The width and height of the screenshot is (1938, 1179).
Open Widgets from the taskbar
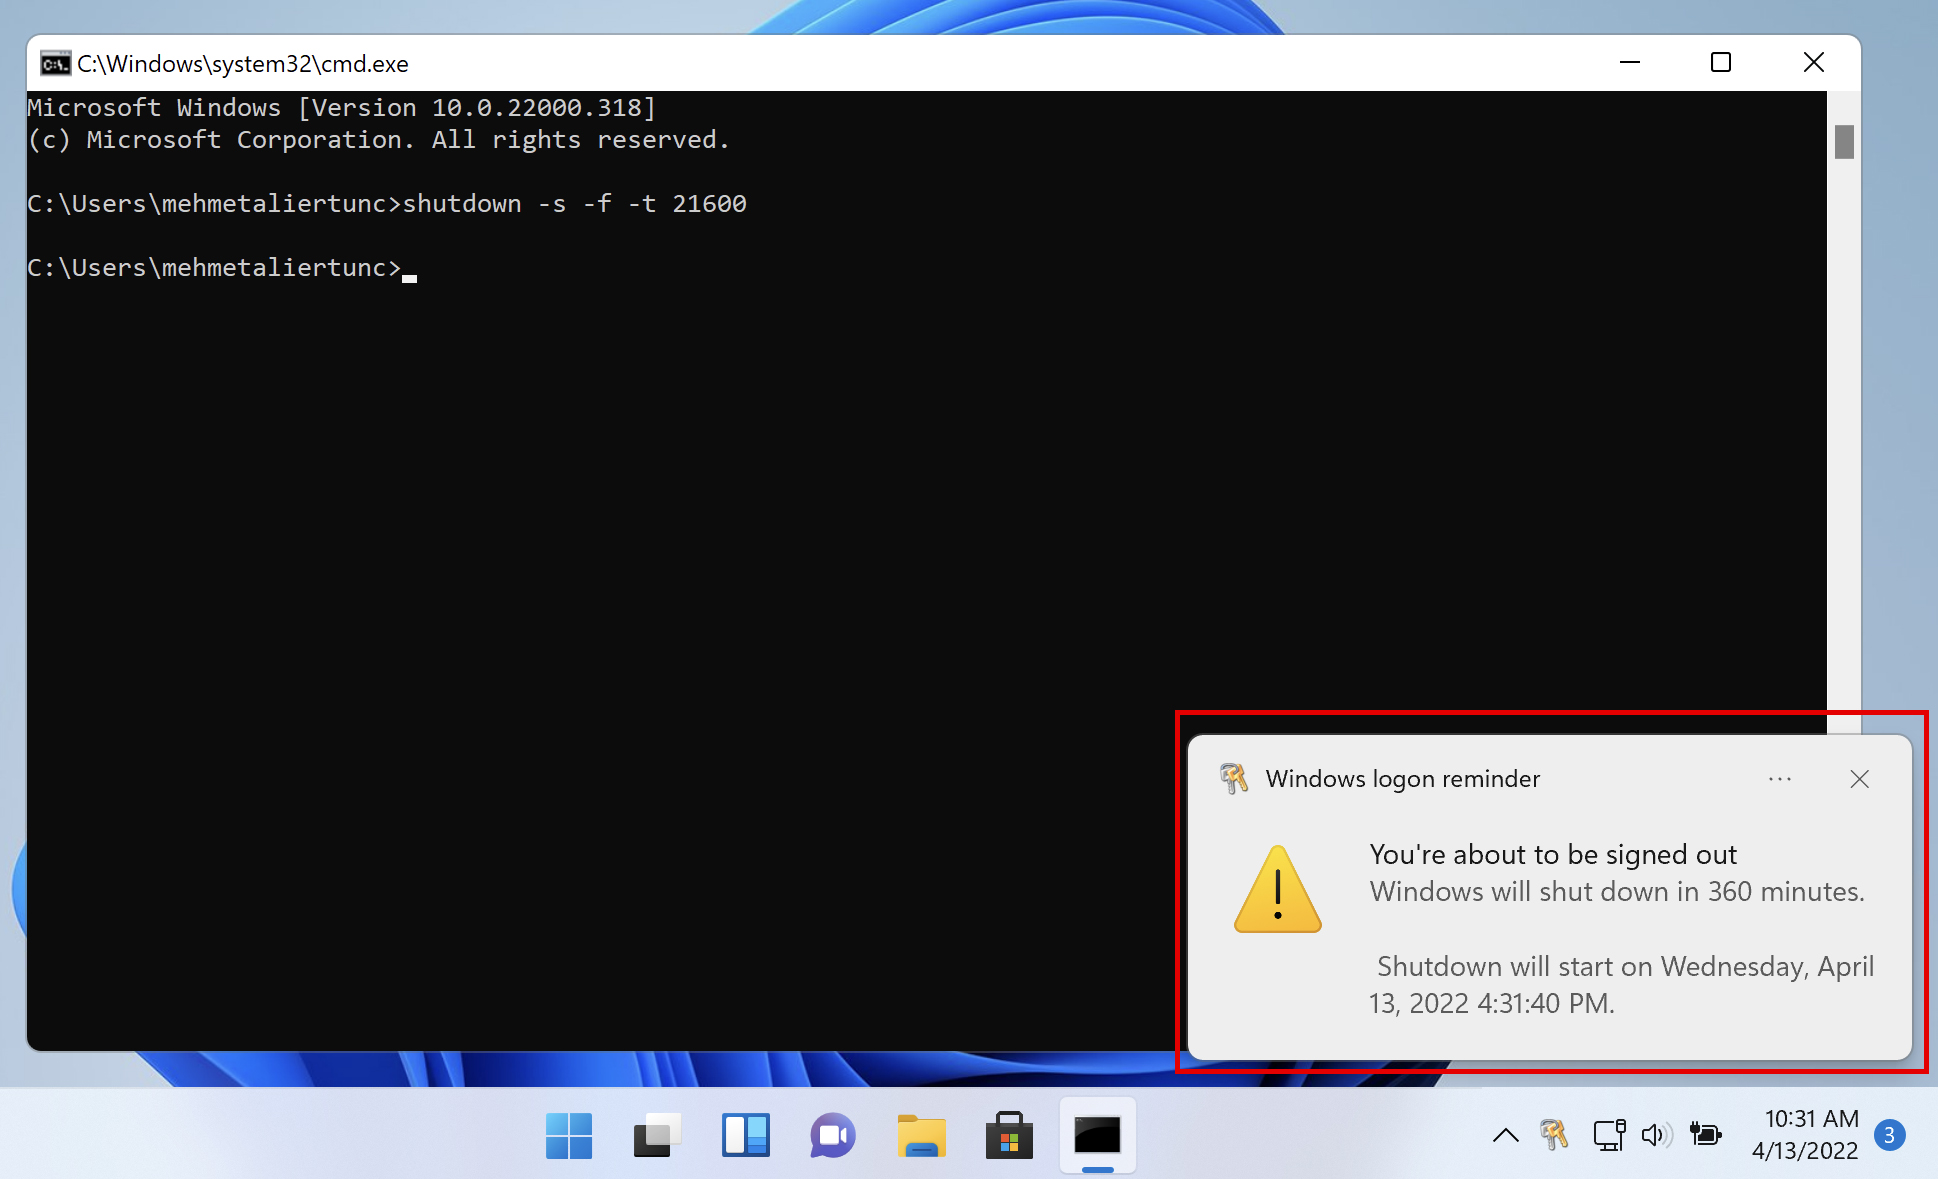click(747, 1135)
